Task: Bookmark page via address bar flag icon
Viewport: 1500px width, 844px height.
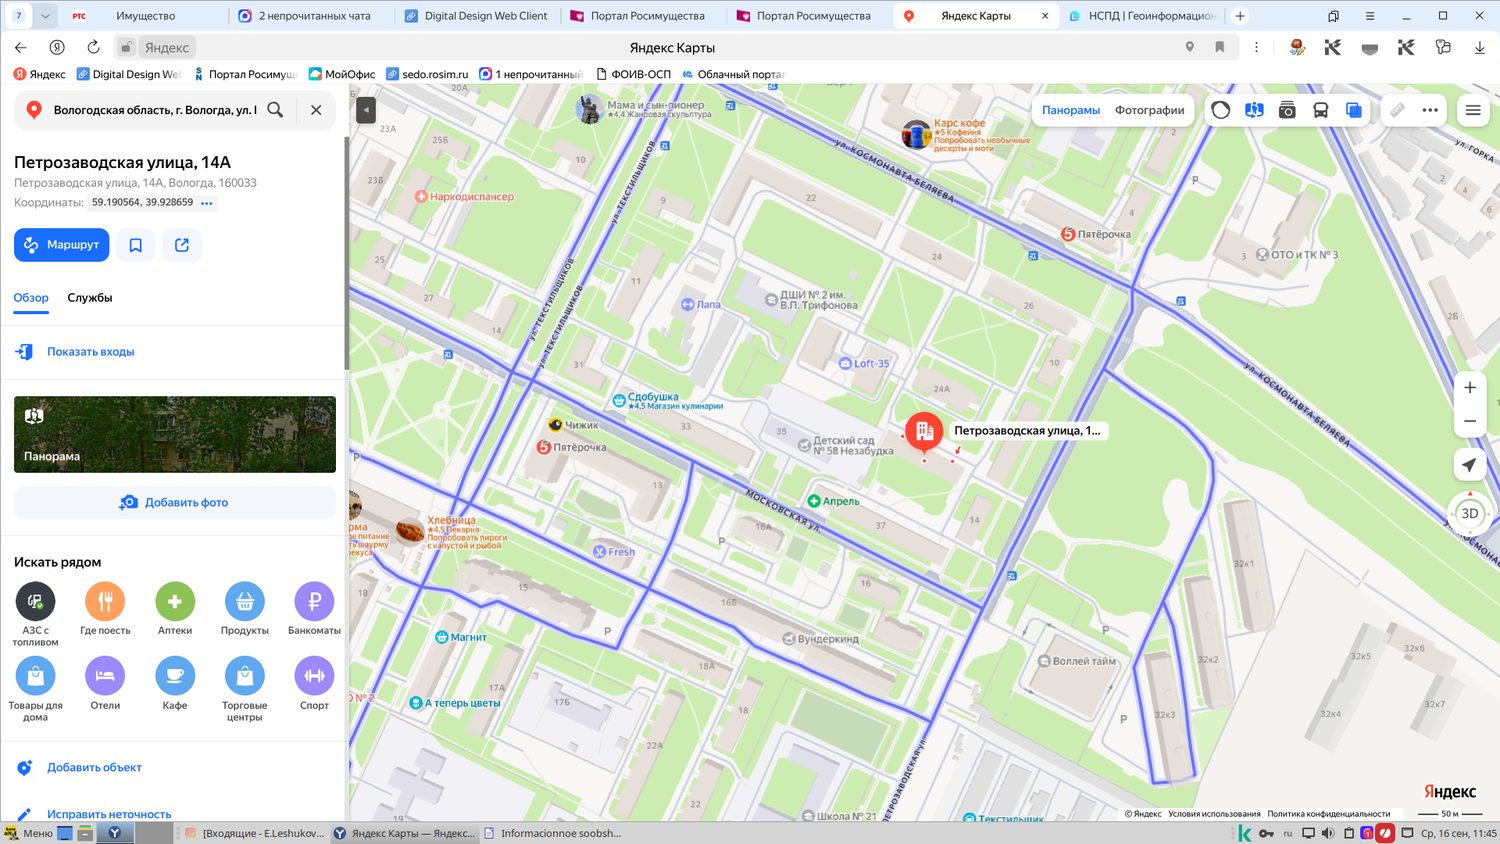Action: click(1219, 47)
